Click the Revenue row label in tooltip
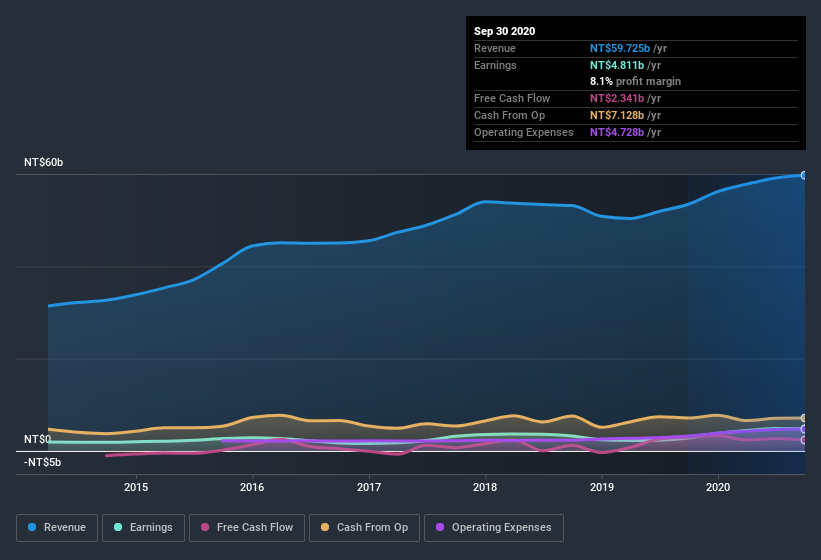The width and height of the screenshot is (821, 560). [495, 48]
